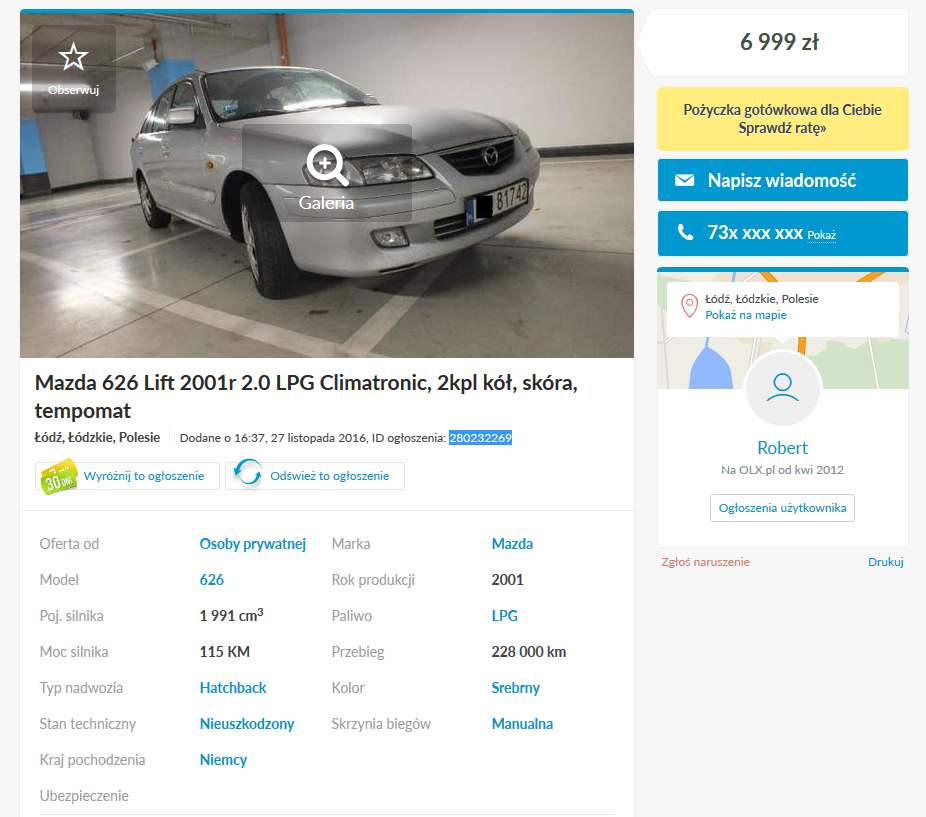The image size is (926, 817).
Task: Click the Obserwuj star icon
Action: 73,57
